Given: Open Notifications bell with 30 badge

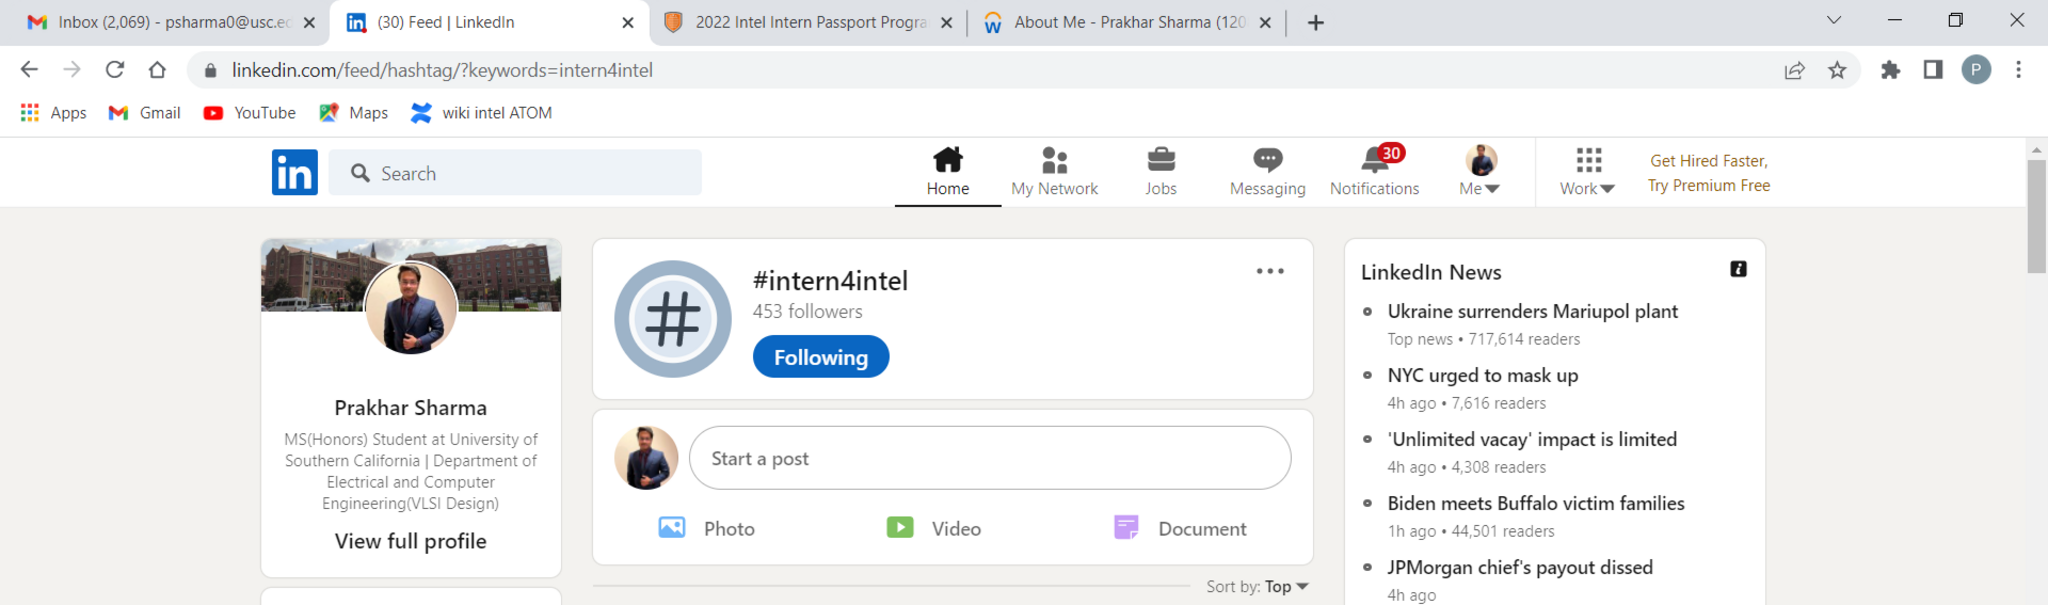Looking at the screenshot, I should tap(1375, 160).
